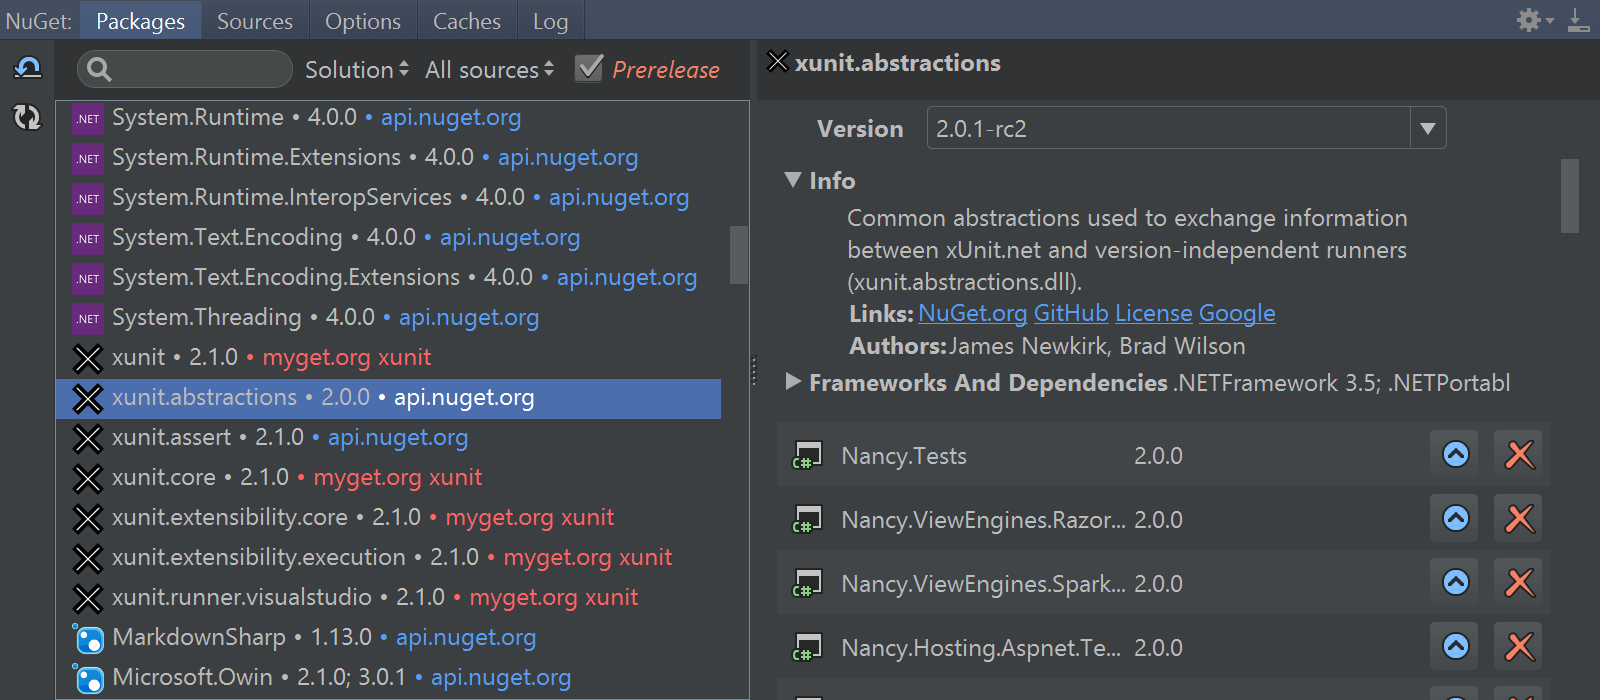Switch to the Packages tab

140,20
